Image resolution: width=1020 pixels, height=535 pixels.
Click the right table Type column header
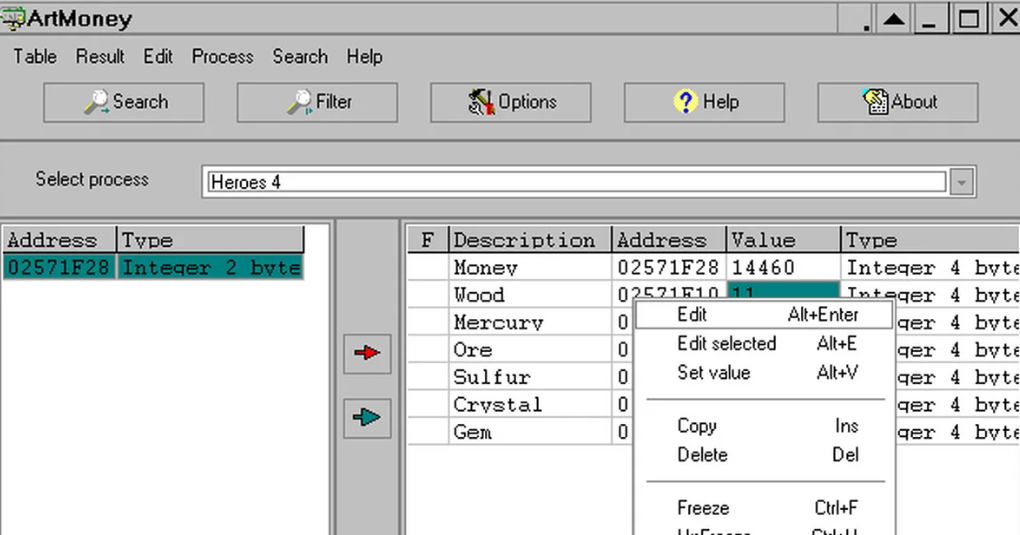click(x=930, y=240)
